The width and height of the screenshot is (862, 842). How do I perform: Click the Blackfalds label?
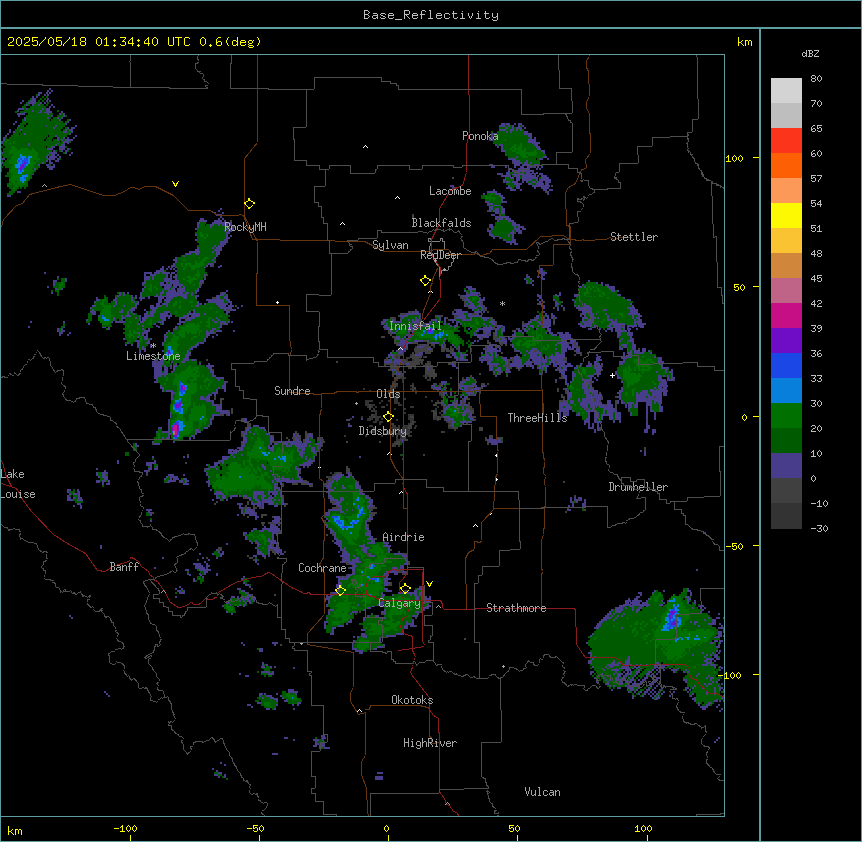tap(441, 223)
